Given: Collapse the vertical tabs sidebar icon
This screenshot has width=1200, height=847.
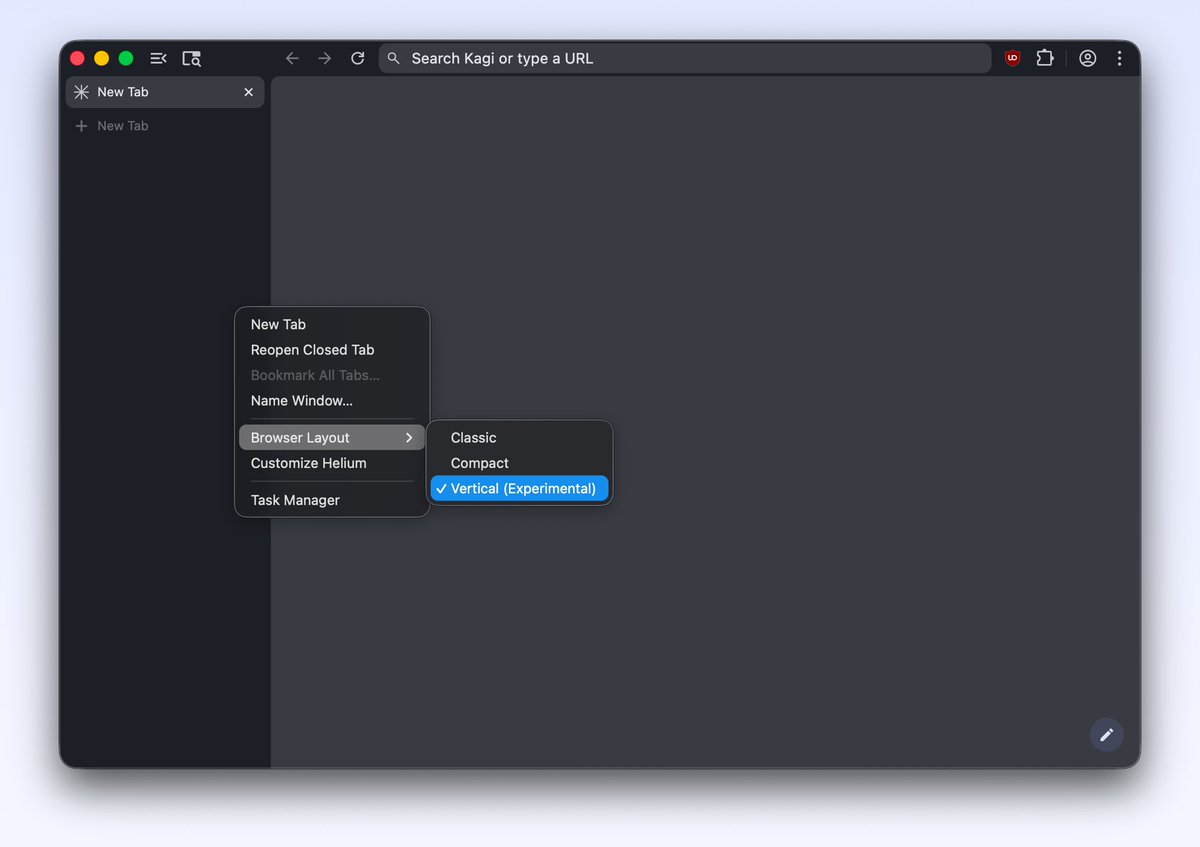Looking at the screenshot, I should point(158,58).
